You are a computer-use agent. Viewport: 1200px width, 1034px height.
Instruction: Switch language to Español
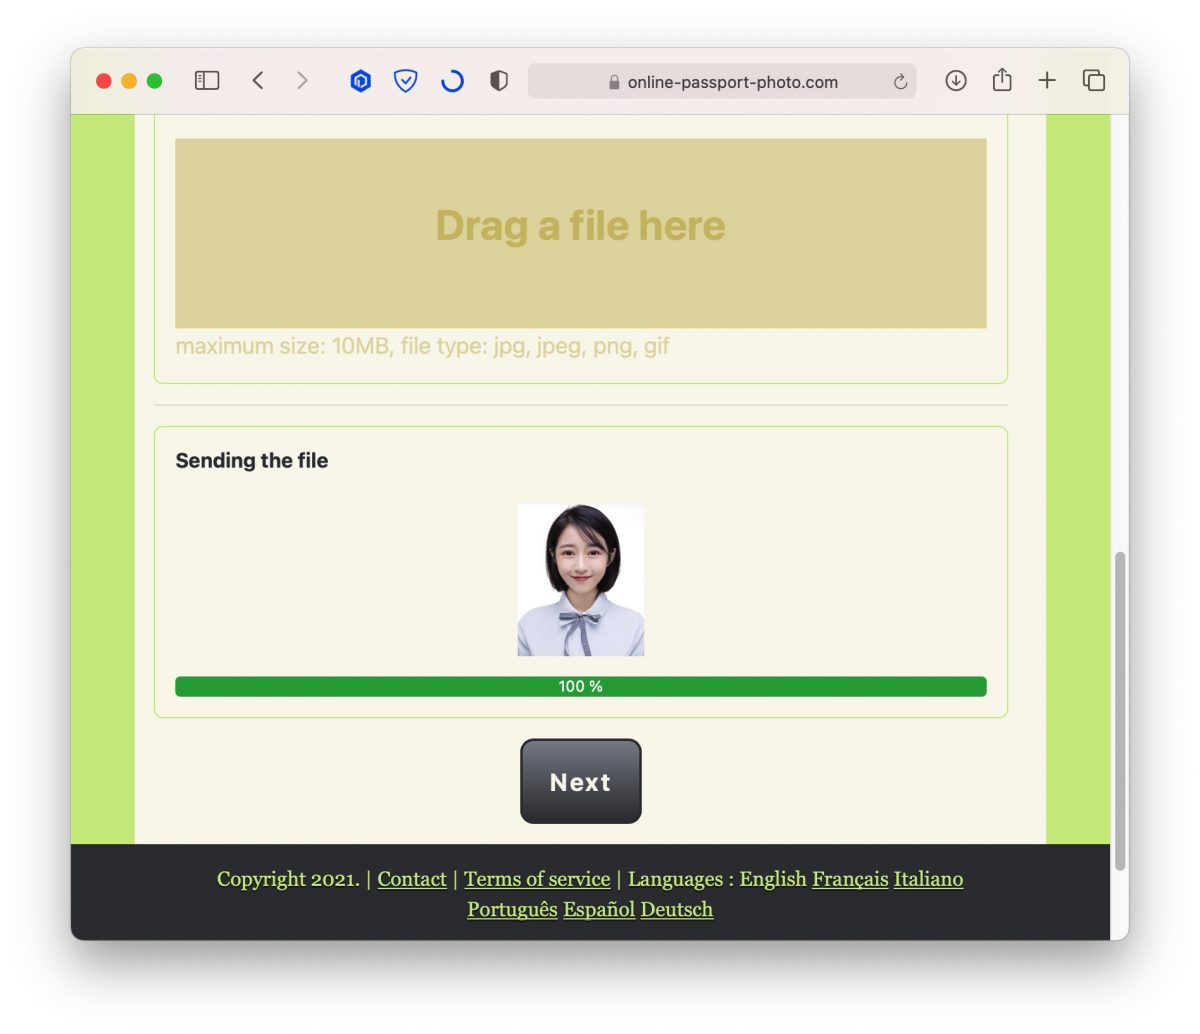point(599,909)
